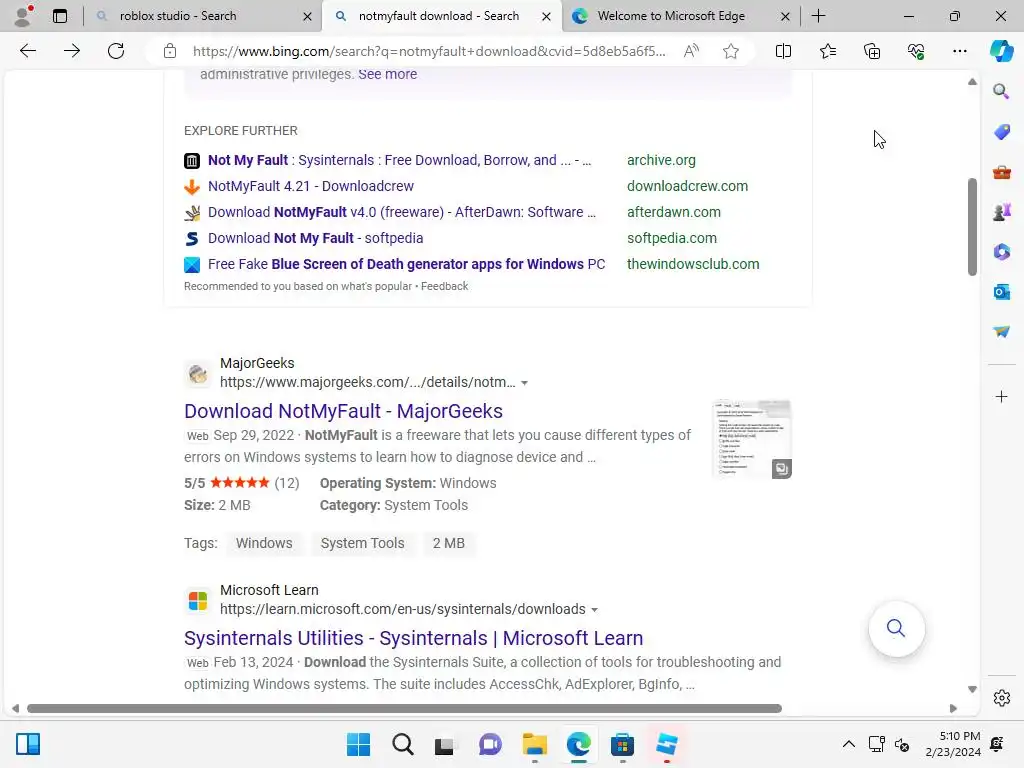Customize sidebar with the plus button

click(1001, 396)
